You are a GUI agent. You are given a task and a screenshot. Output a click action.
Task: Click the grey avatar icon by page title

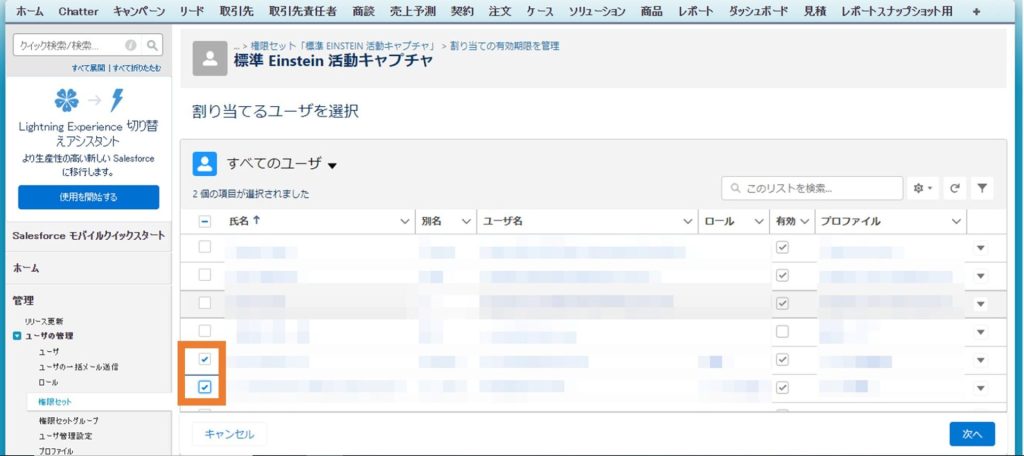210,58
